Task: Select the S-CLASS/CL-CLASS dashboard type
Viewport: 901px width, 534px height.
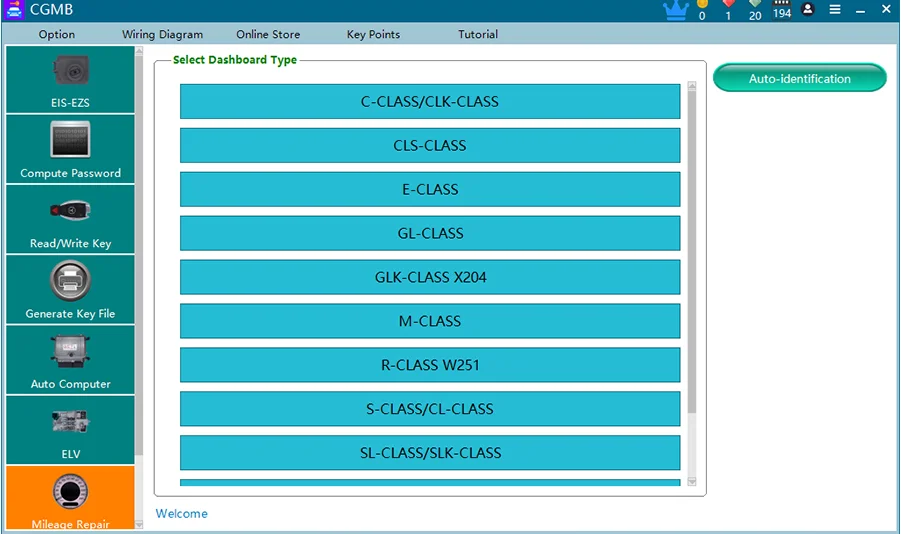Action: click(430, 409)
